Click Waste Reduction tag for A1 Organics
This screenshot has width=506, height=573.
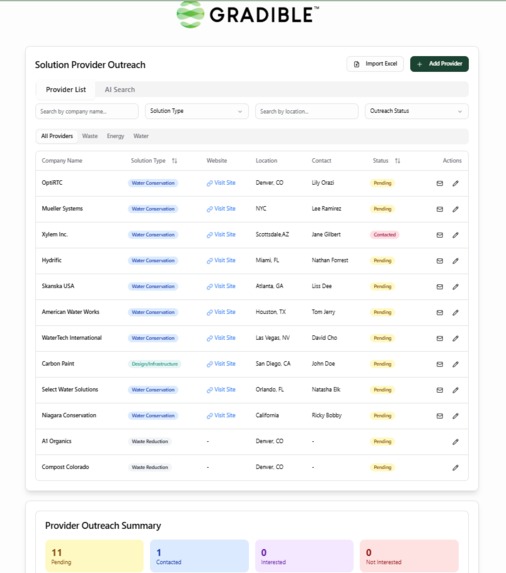[150, 441]
